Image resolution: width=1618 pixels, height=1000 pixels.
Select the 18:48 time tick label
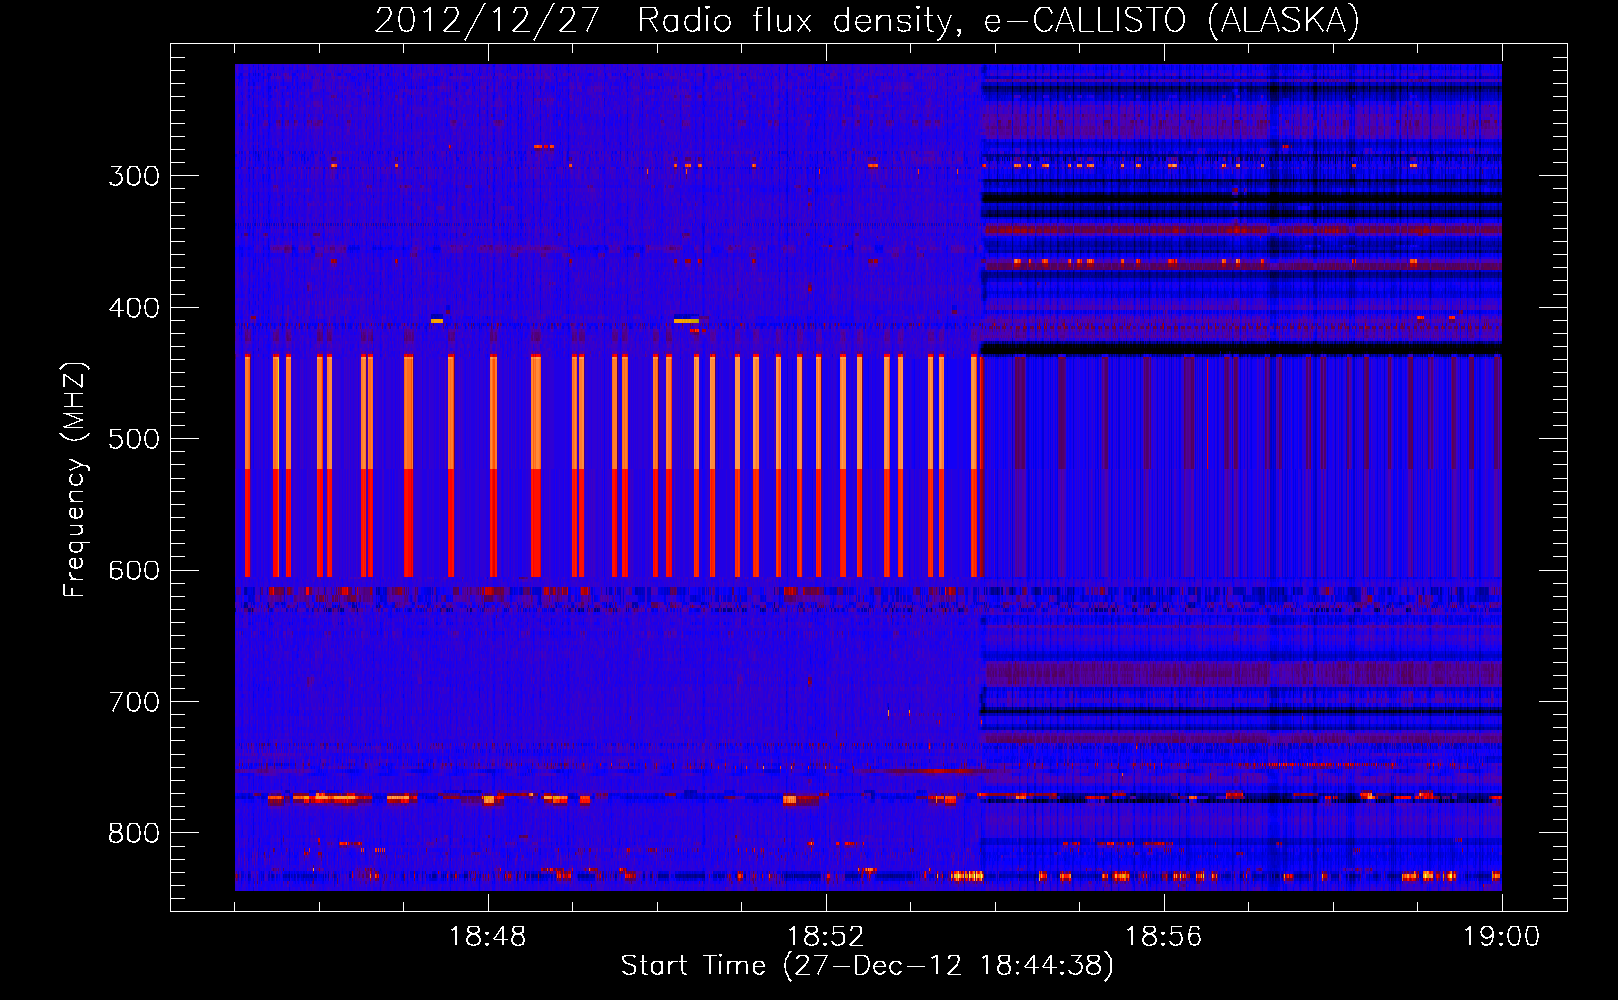pos(488,937)
